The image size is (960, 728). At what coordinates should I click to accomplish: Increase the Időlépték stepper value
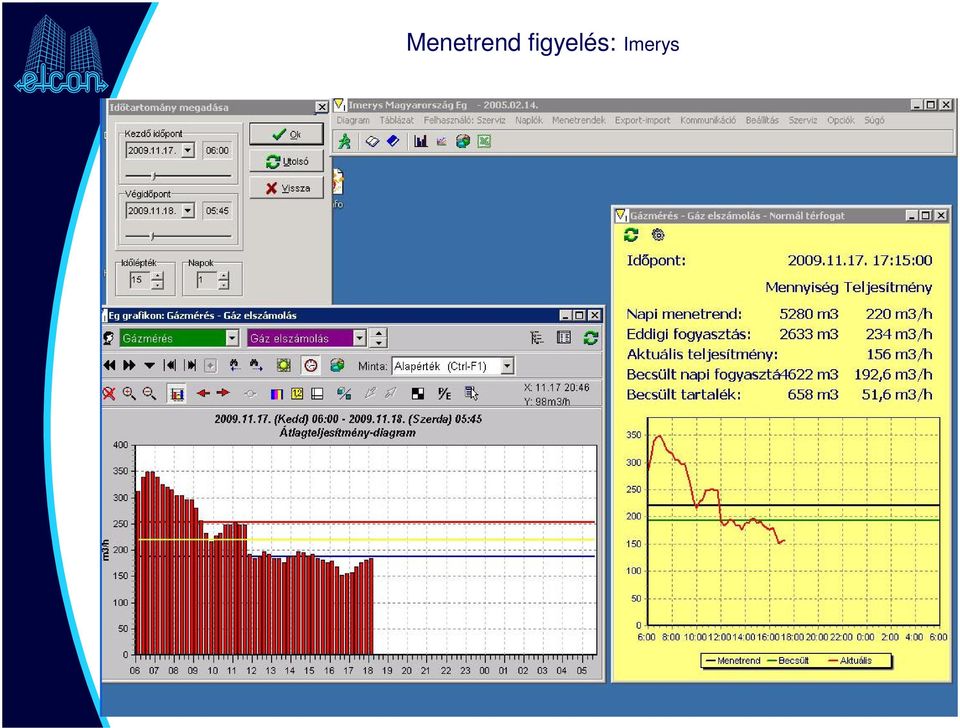tap(158, 276)
